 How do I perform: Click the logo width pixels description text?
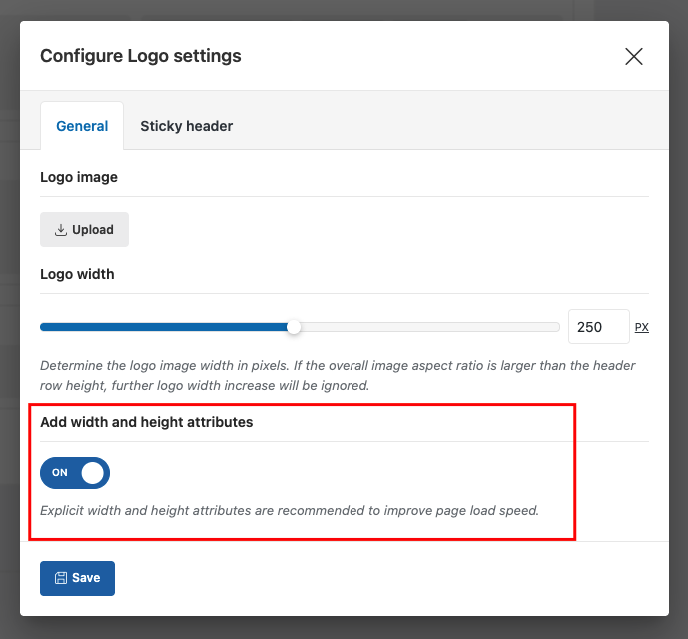pos(338,375)
